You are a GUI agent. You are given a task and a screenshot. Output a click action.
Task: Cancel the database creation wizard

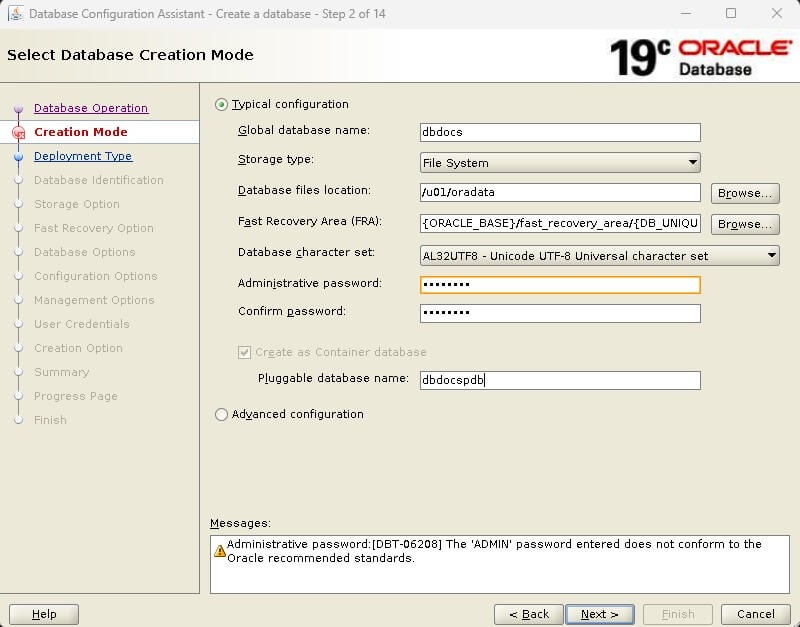[x=756, y=614]
